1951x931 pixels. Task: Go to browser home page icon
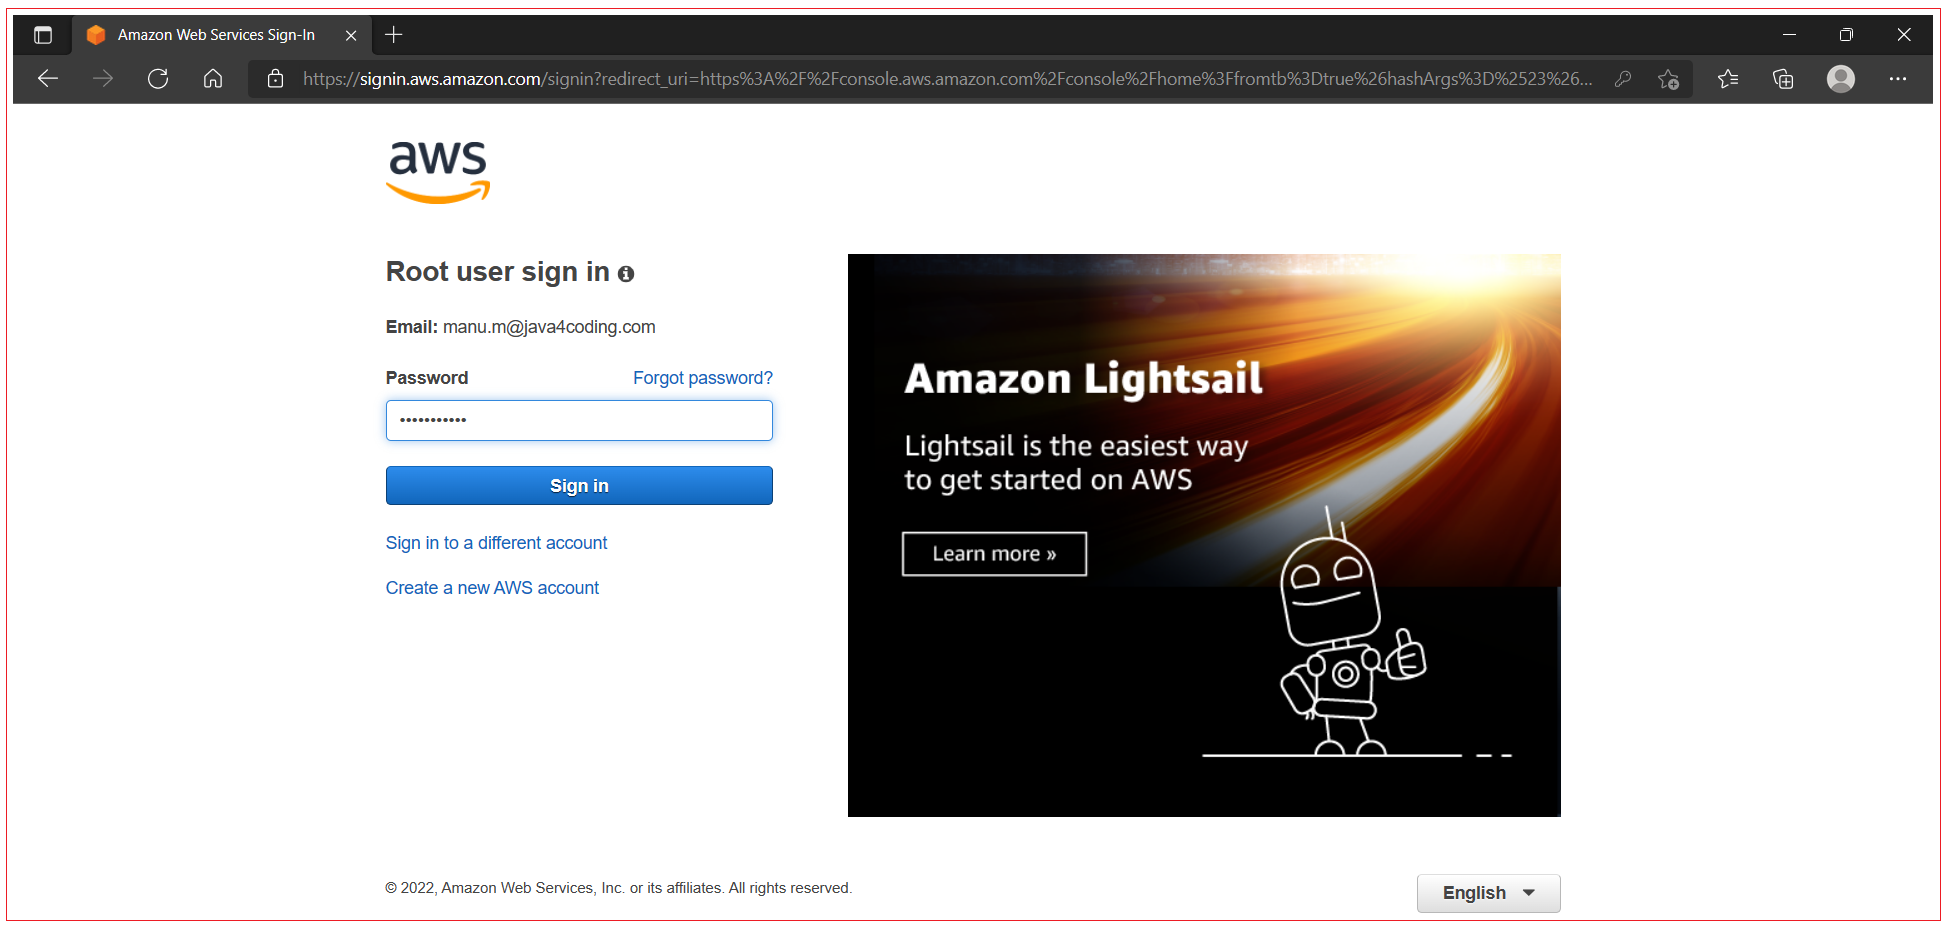[213, 79]
